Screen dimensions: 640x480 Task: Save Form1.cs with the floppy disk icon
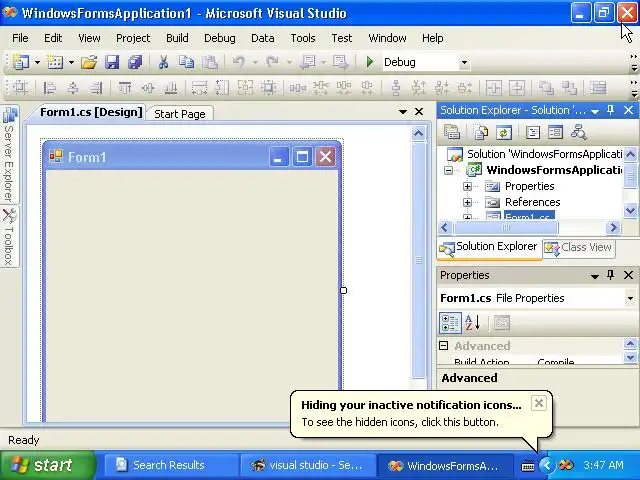pos(112,62)
